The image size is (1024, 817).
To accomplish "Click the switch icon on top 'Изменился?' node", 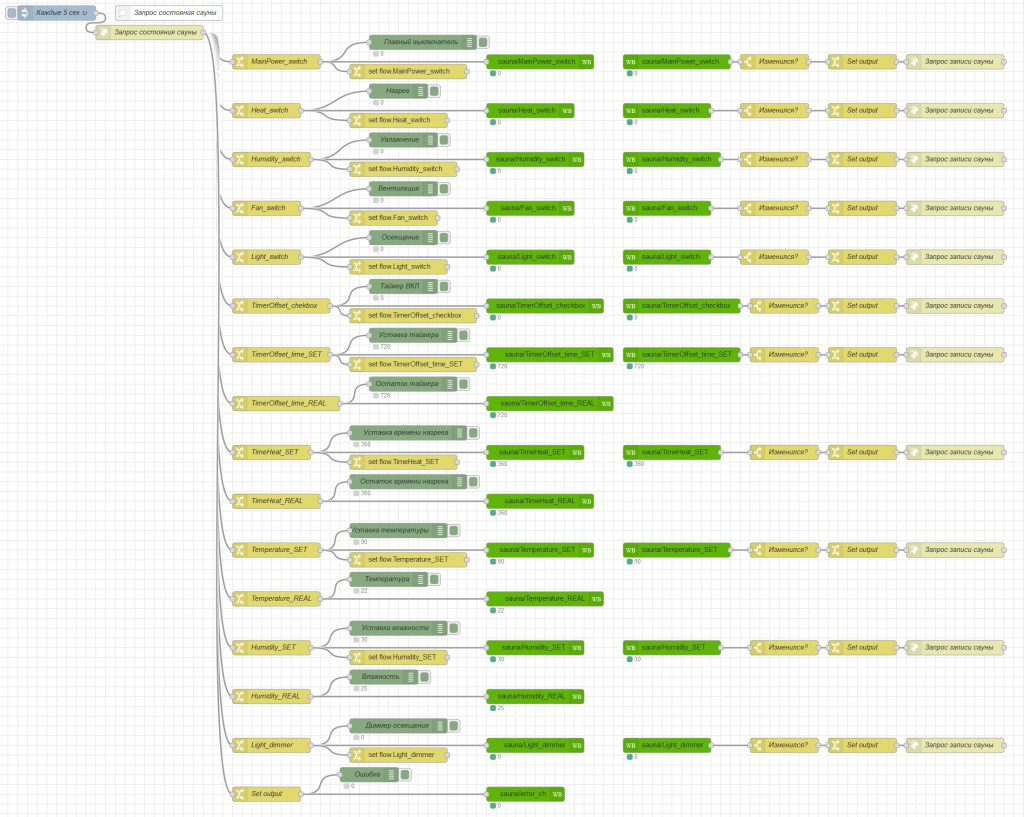I will (x=748, y=62).
